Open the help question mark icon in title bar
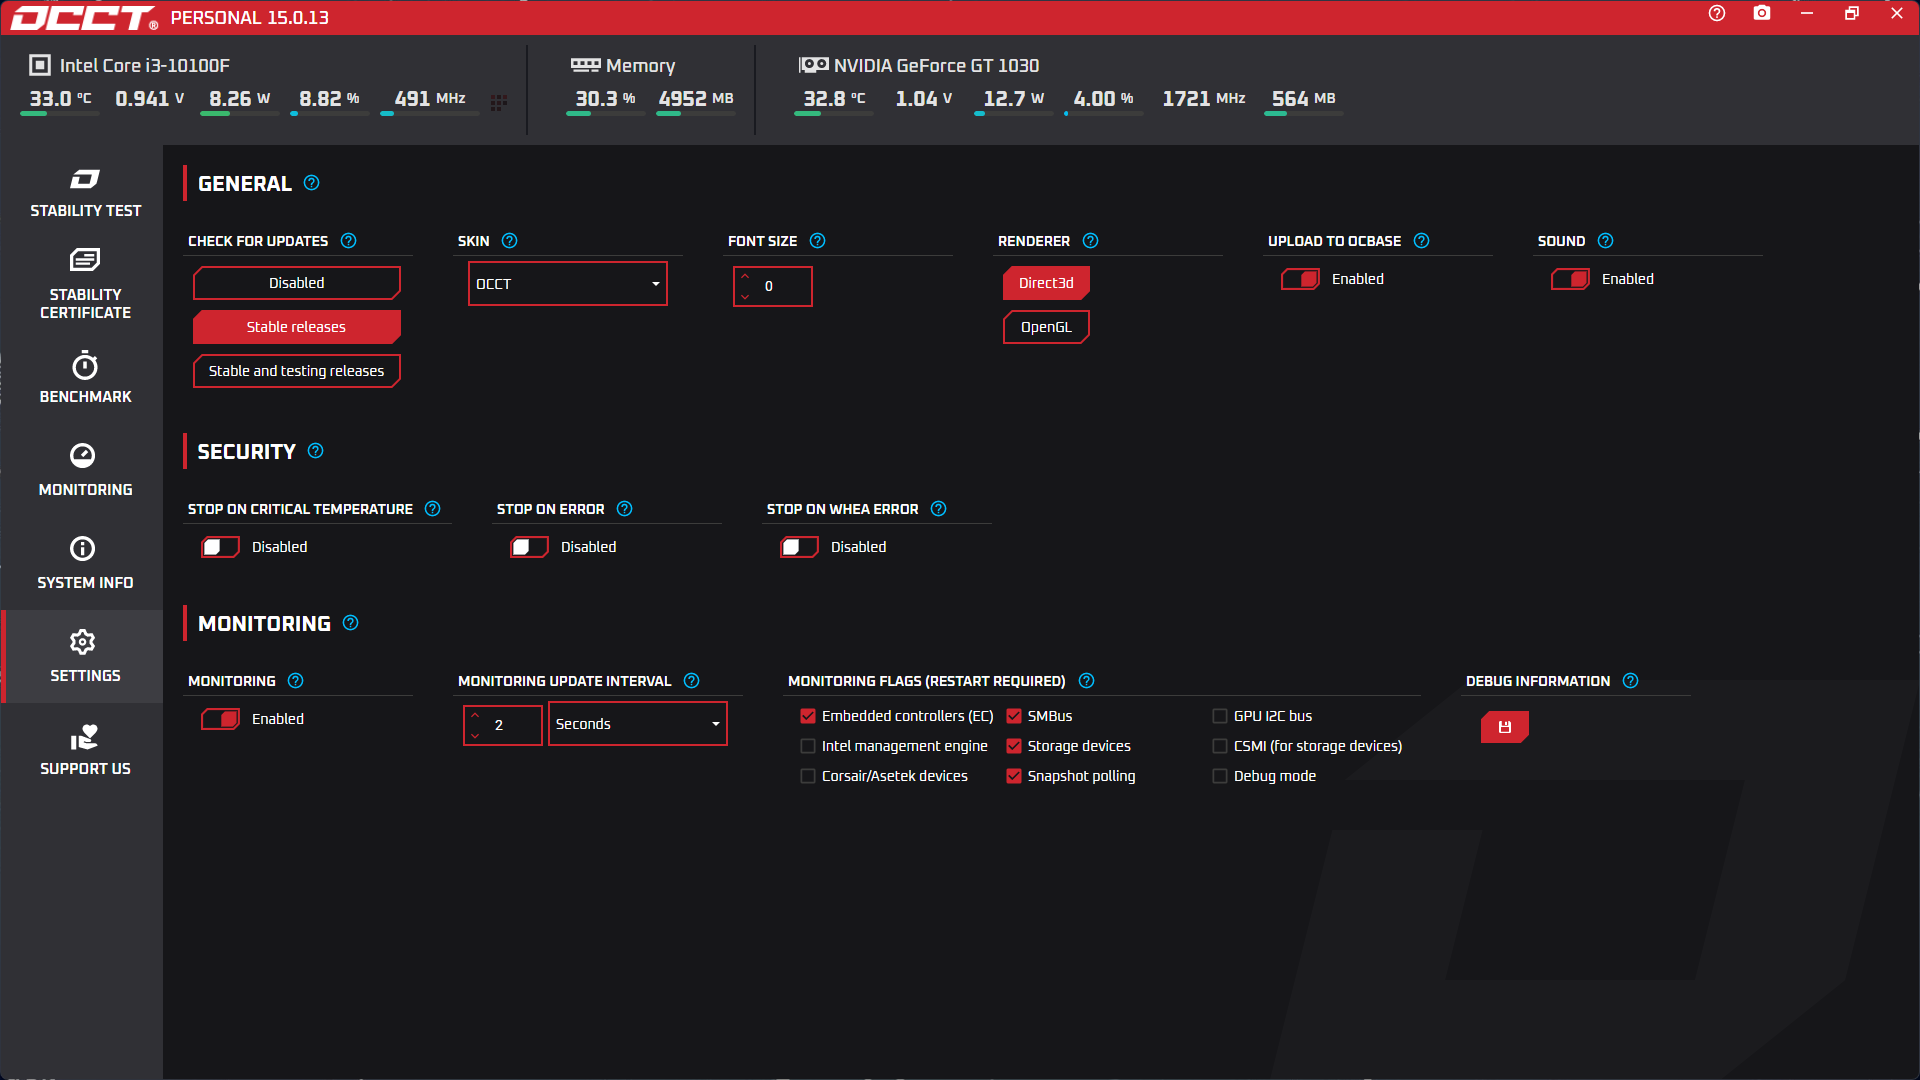This screenshot has height=1080, width=1920. (x=1717, y=13)
